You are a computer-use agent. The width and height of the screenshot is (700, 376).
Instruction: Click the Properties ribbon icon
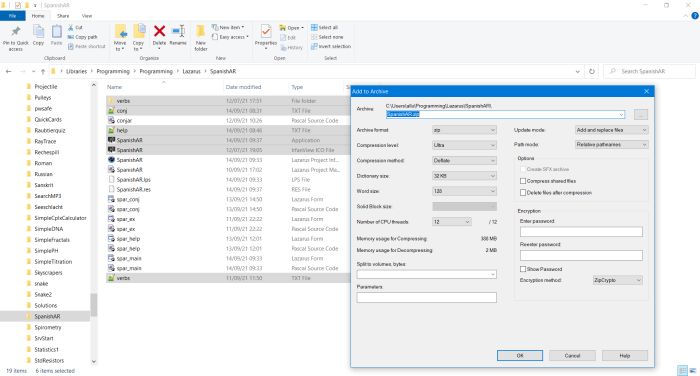point(266,32)
